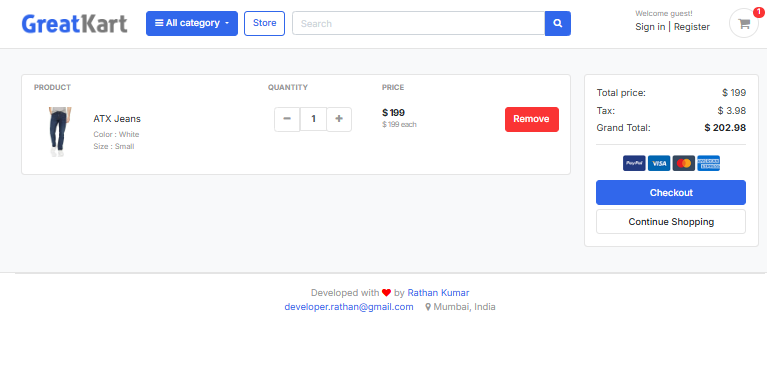Remove ATX Jeans from cart

click(x=532, y=119)
